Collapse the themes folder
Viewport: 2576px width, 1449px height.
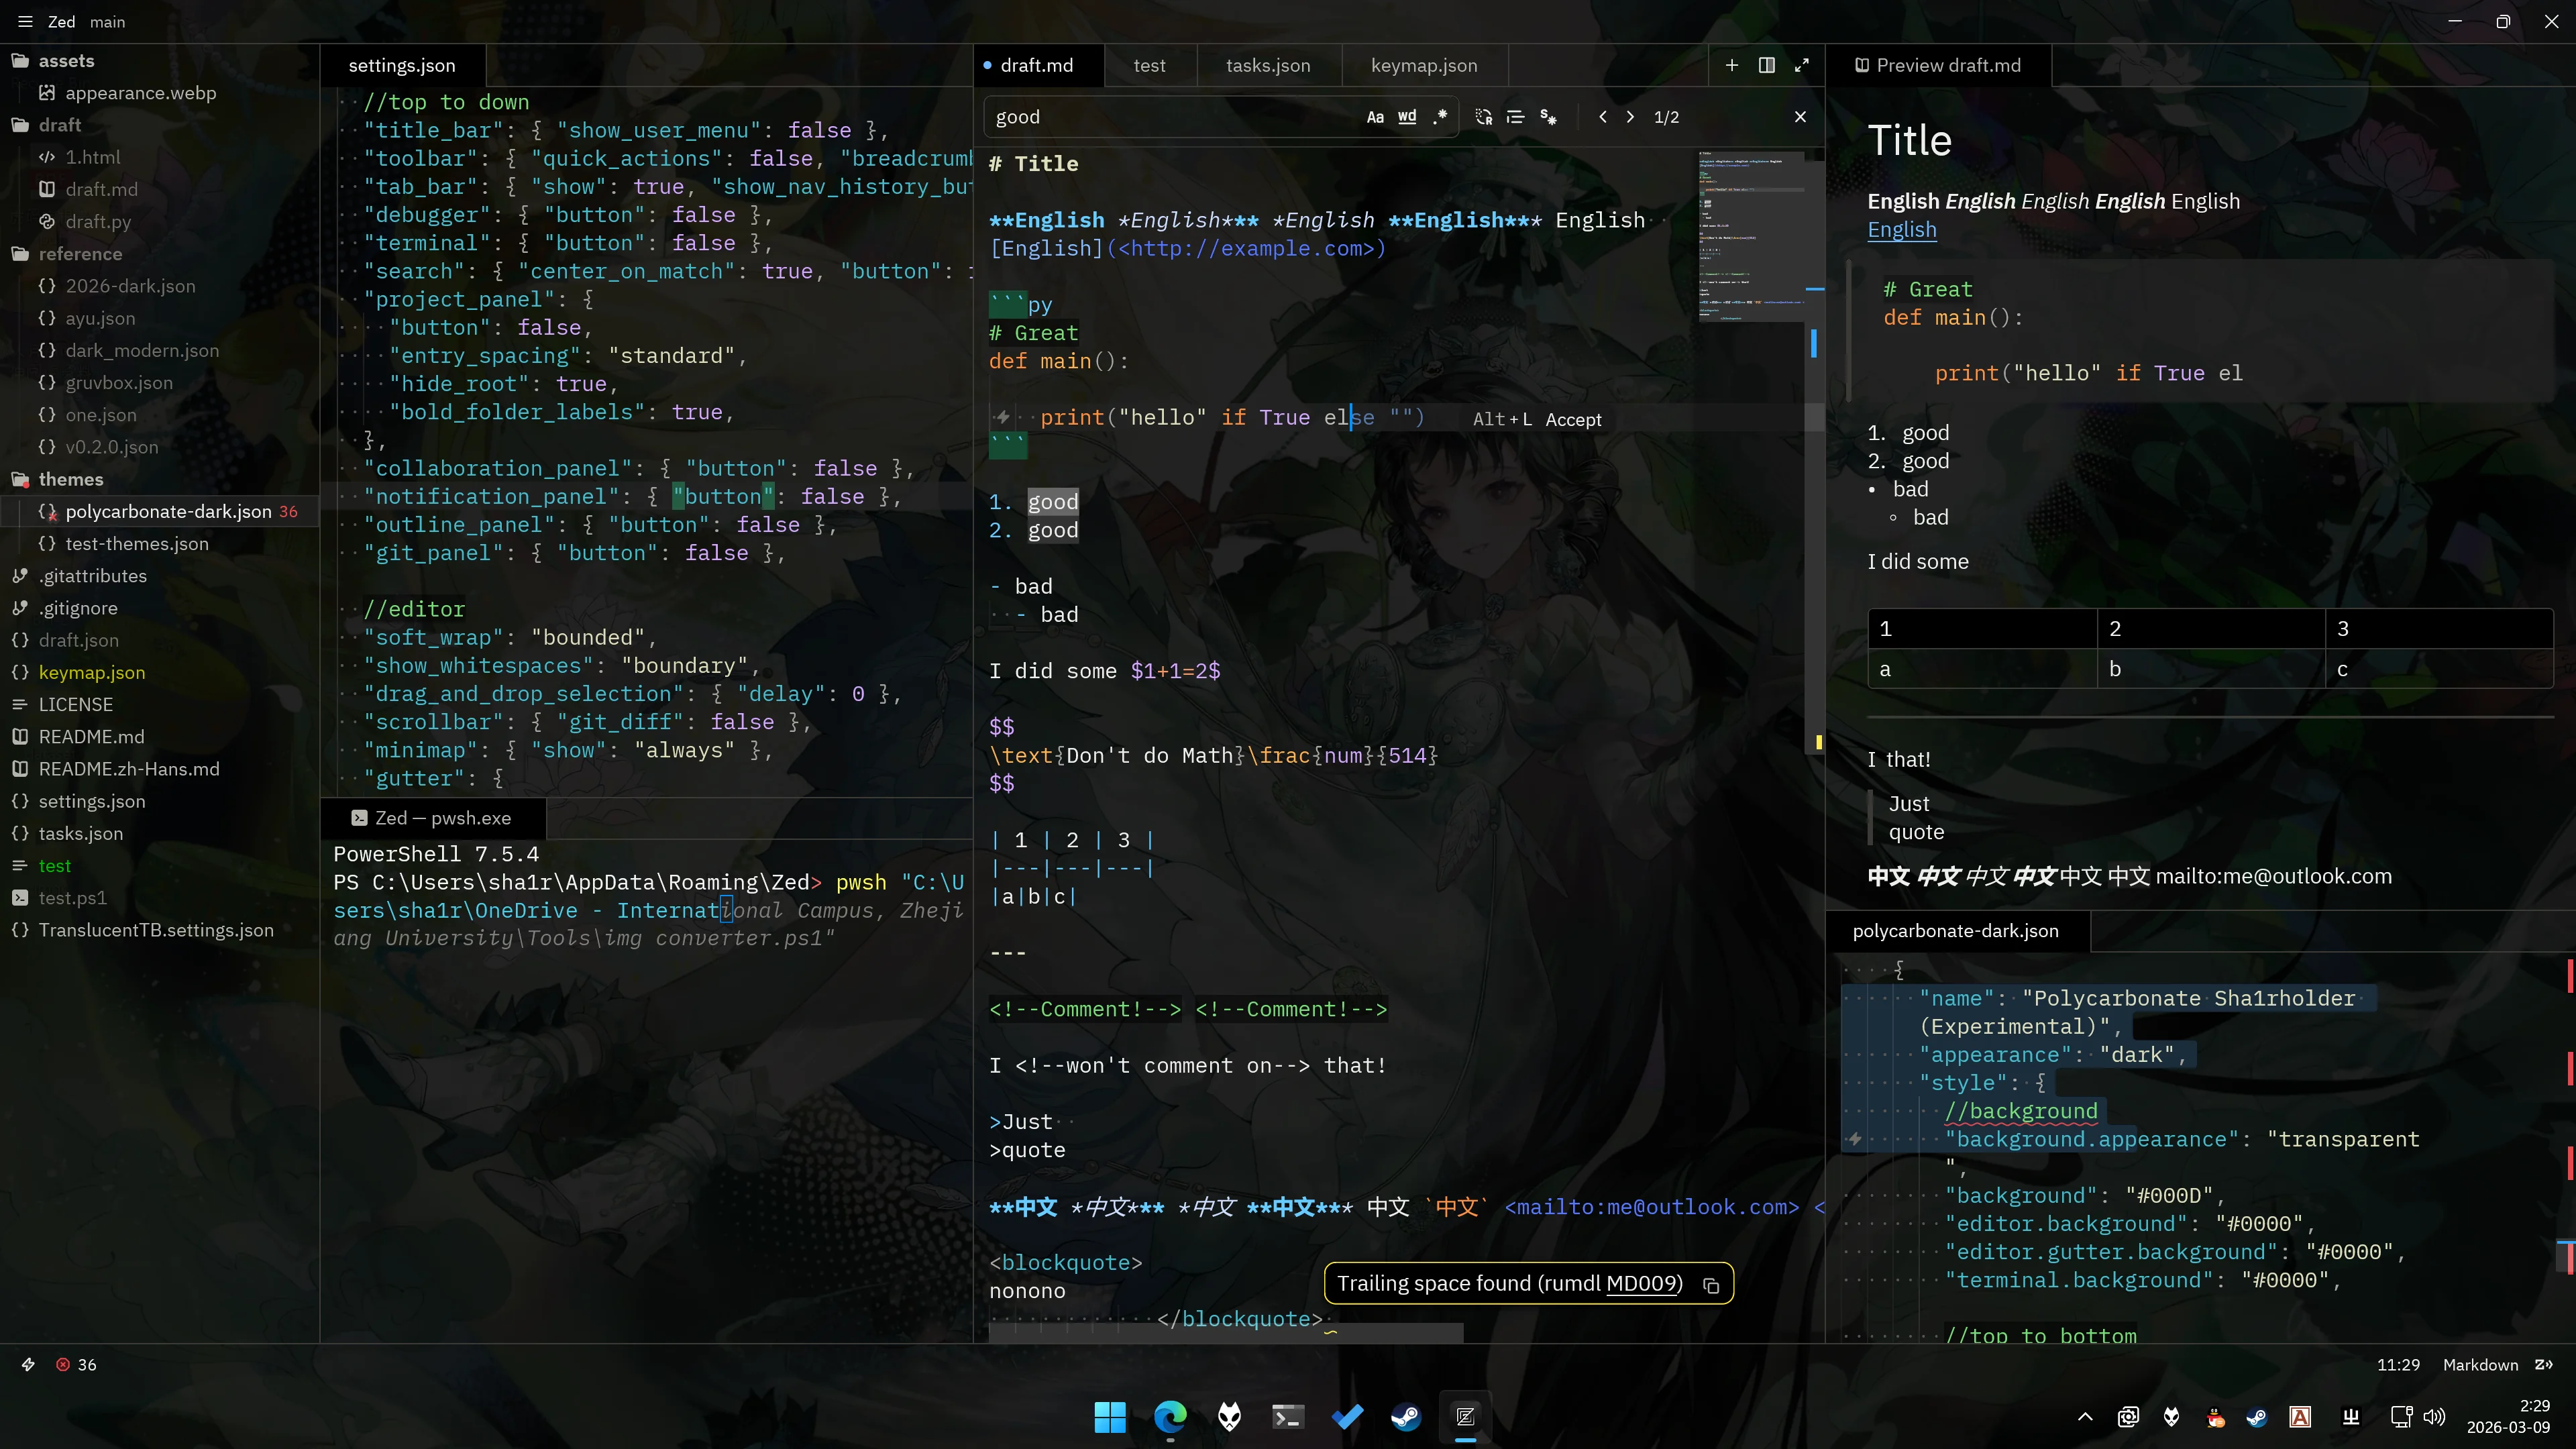click(160, 479)
